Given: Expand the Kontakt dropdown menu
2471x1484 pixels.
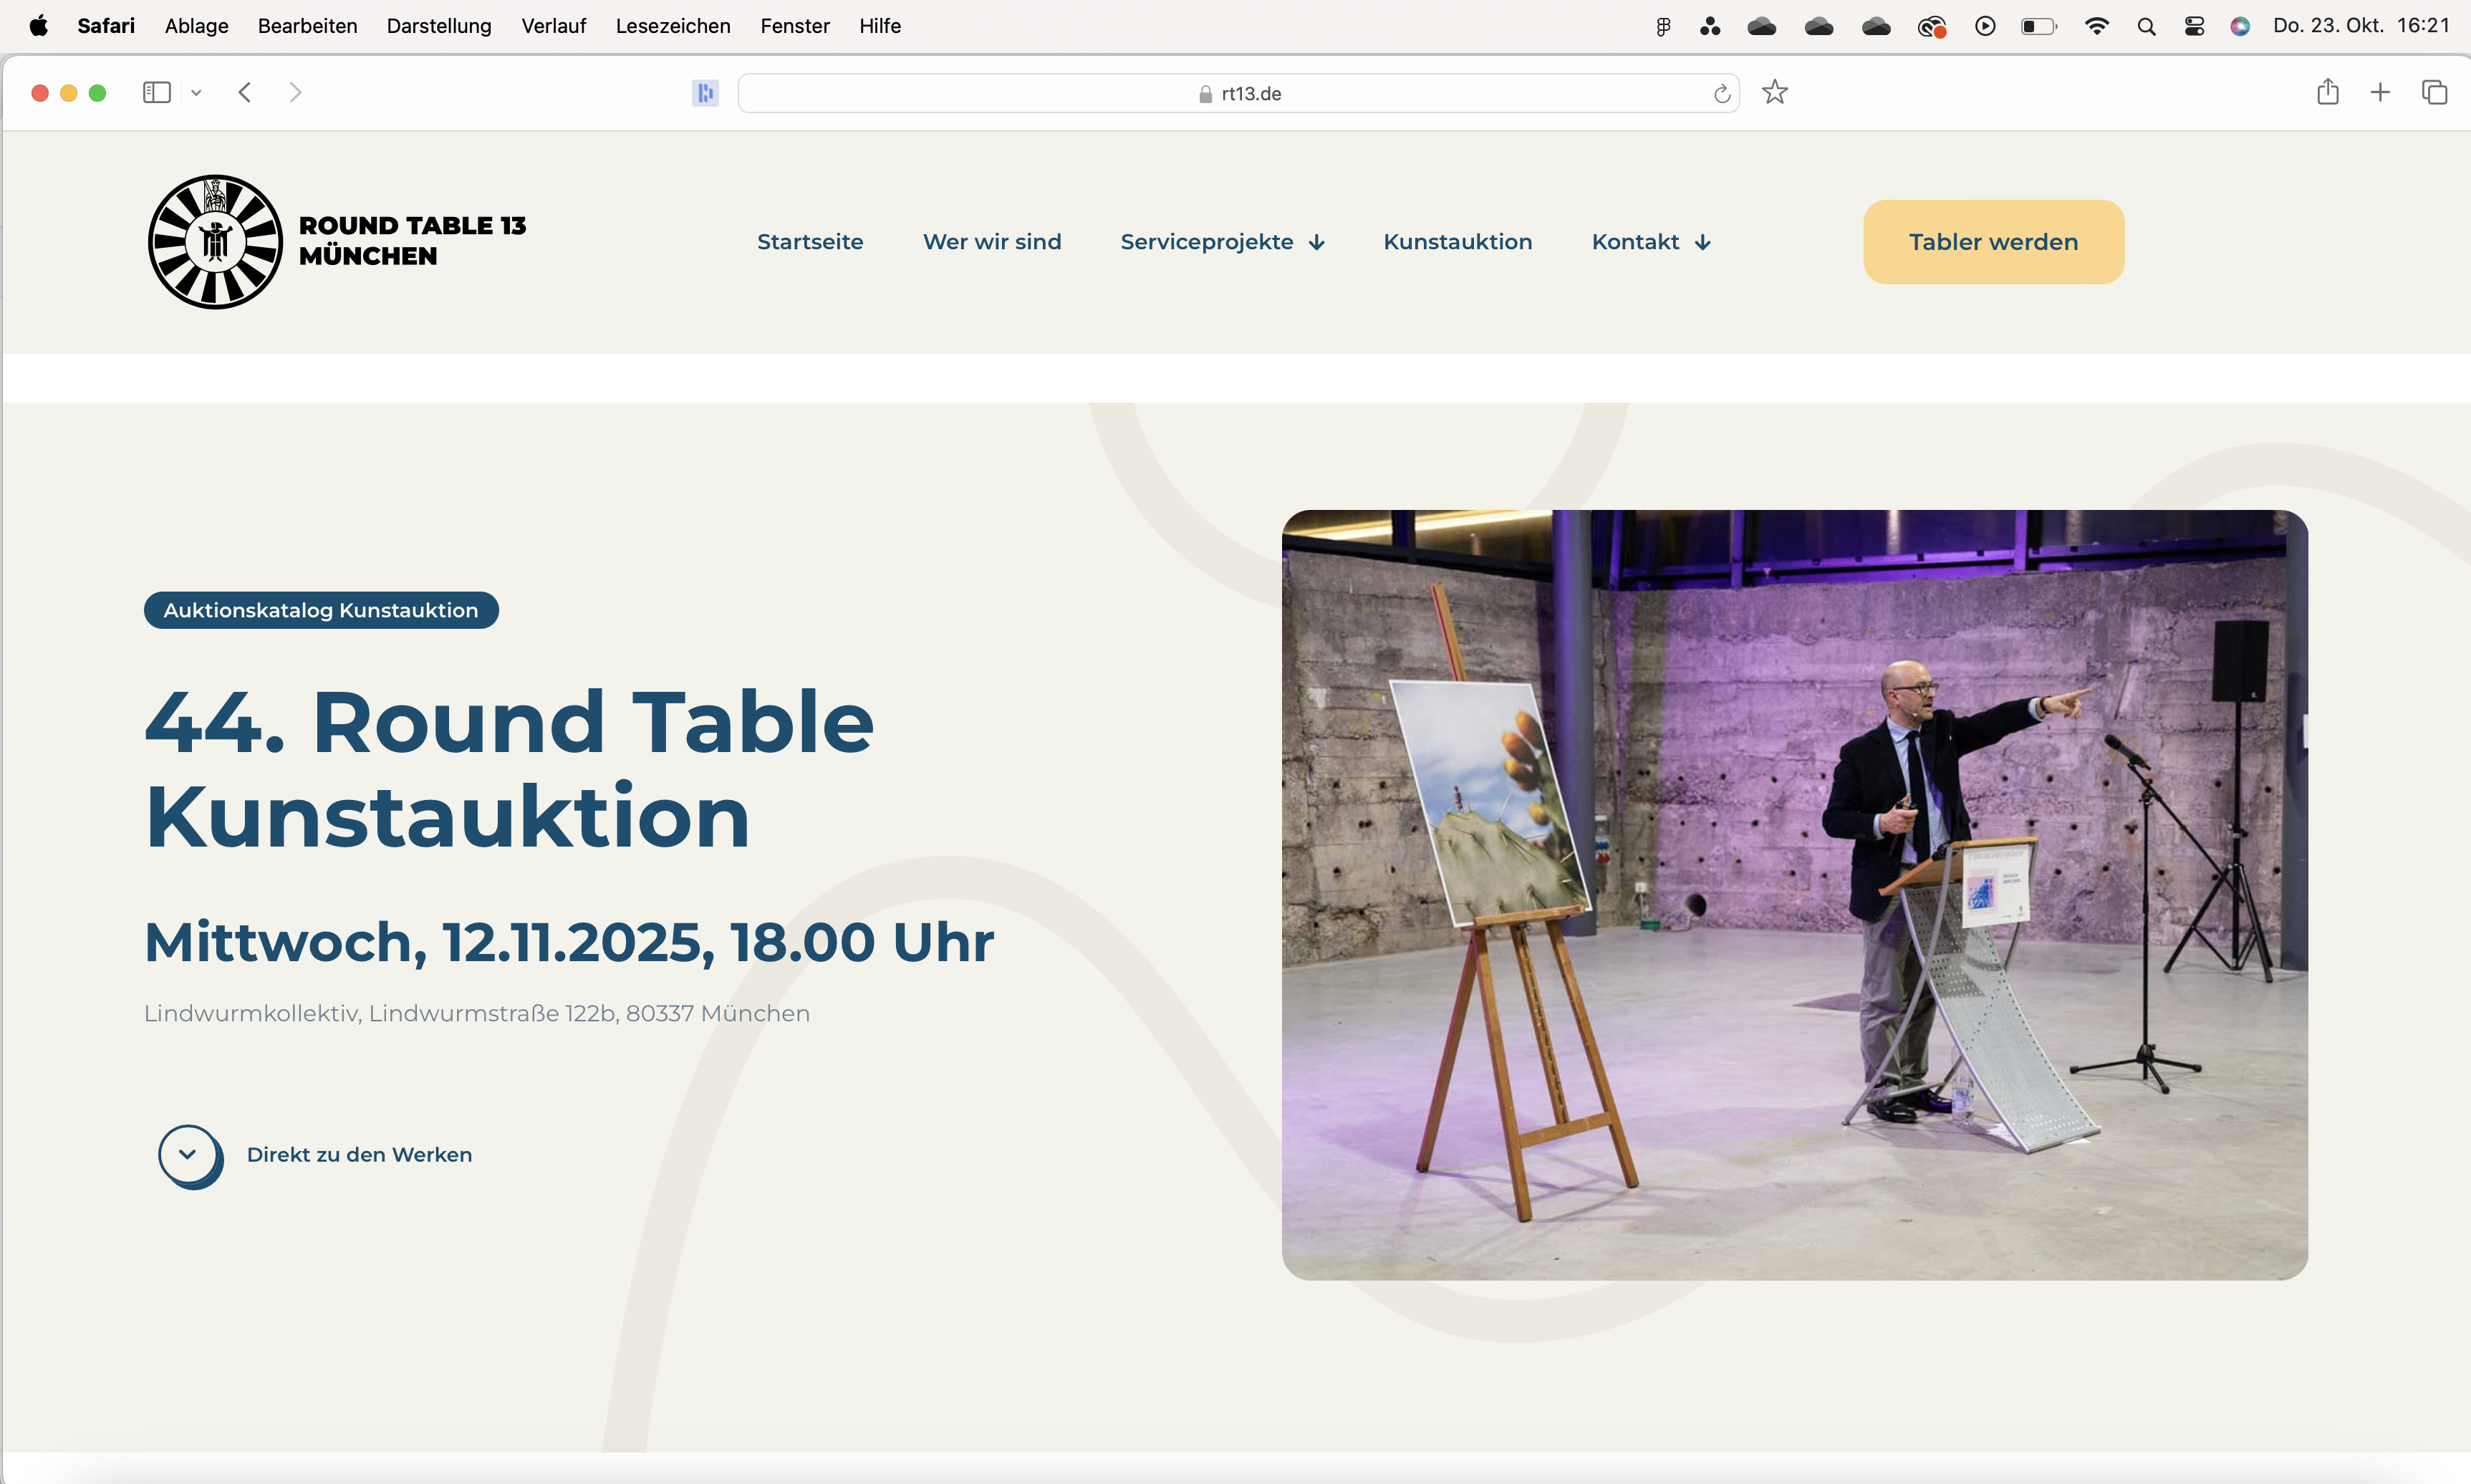Looking at the screenshot, I should (x=1651, y=242).
